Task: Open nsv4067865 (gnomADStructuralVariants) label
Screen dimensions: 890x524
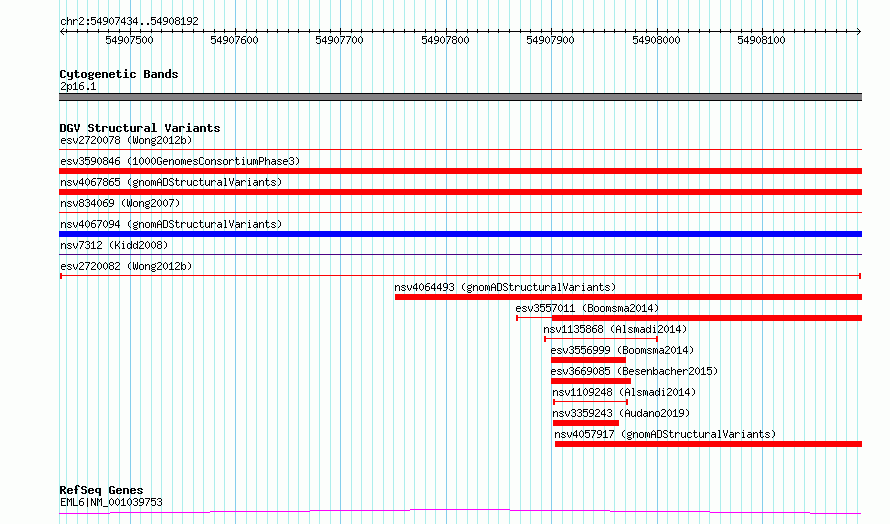Action: [x=171, y=182]
